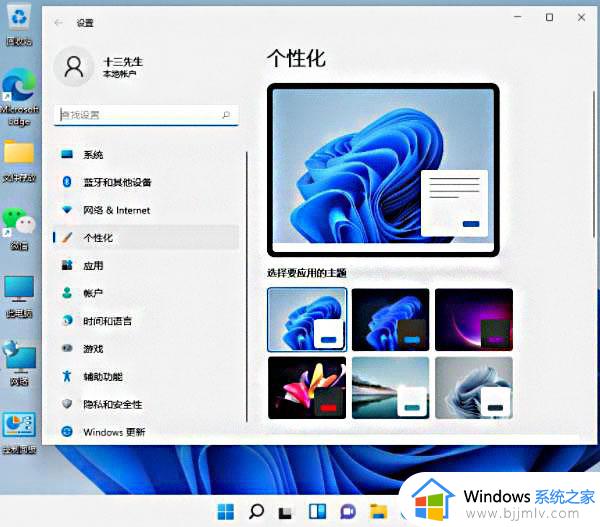Apply the colorful Captured Motion theme
The width and height of the screenshot is (600, 527).
[x=307, y=388]
